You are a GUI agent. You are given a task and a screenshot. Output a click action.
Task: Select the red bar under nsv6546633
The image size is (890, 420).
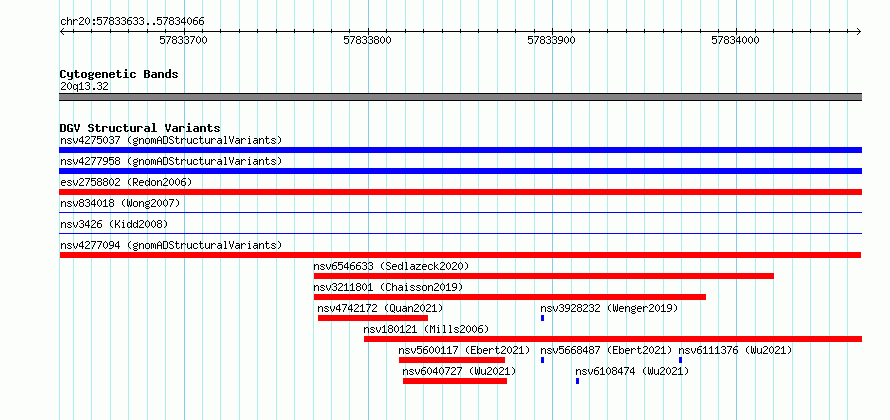tap(544, 276)
